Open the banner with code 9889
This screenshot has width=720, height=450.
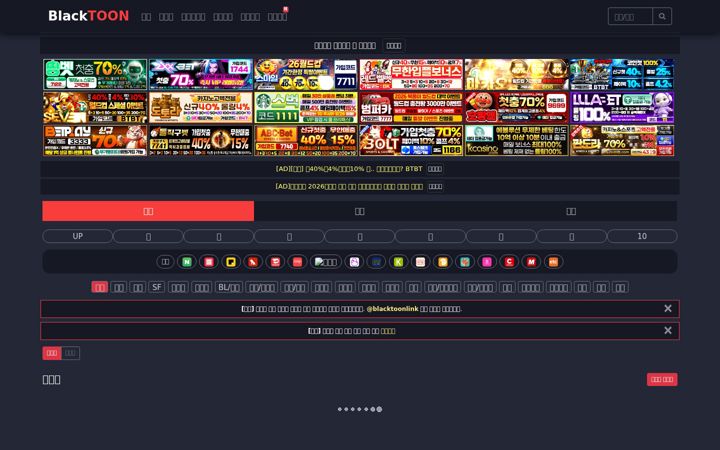click(x=517, y=107)
